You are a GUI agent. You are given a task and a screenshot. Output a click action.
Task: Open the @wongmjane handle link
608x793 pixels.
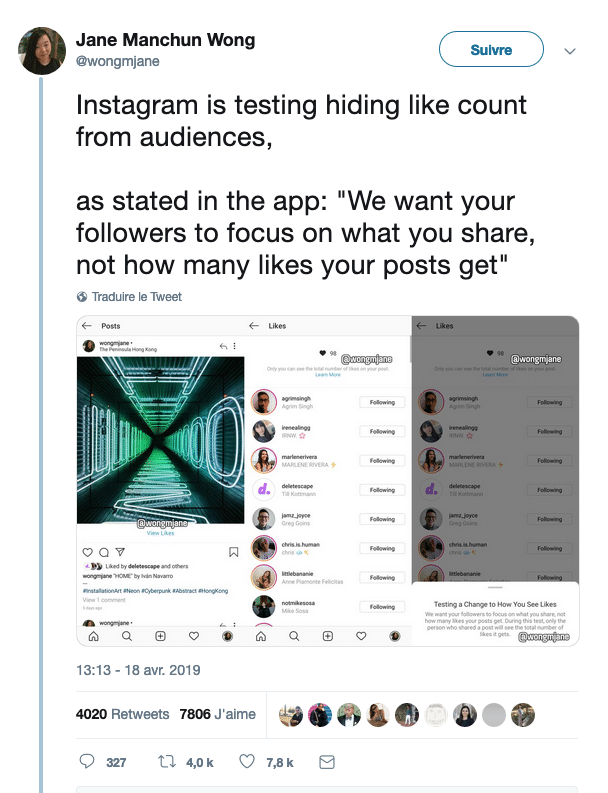tap(117, 61)
